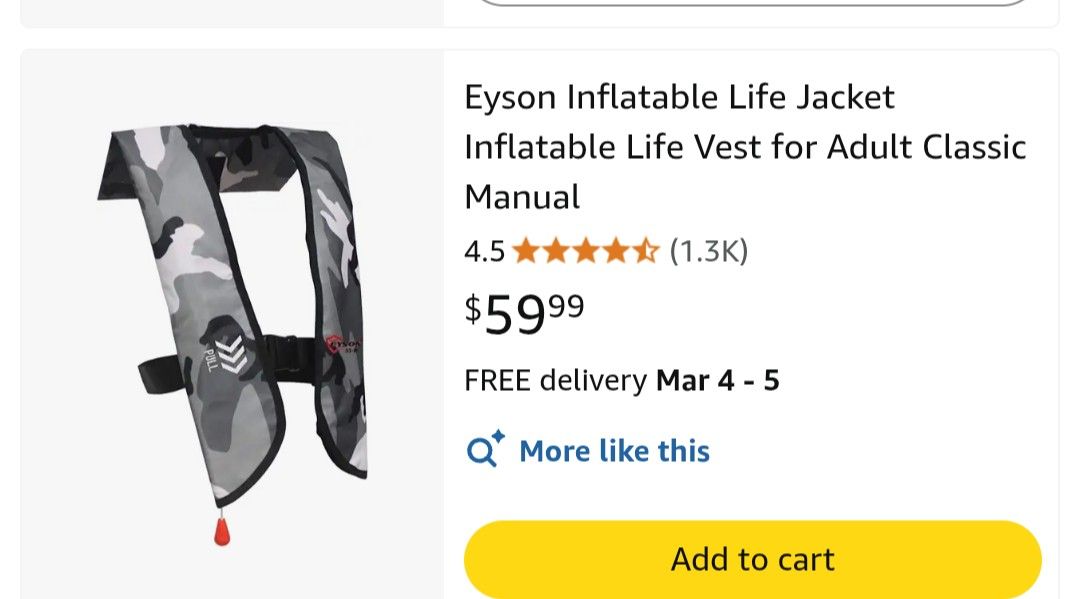Click the half-filled fifth rating star
Screen dimensions: 1080x599
[x=645, y=251]
